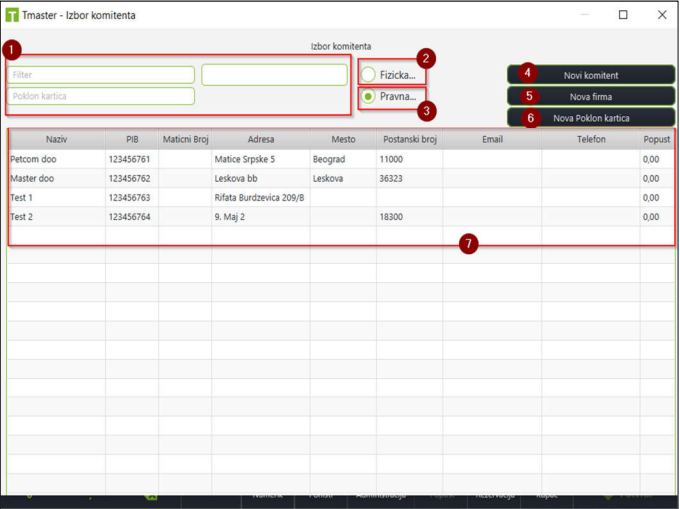Maximize the Izbor komitenta window
680x509 pixels.
(x=623, y=15)
